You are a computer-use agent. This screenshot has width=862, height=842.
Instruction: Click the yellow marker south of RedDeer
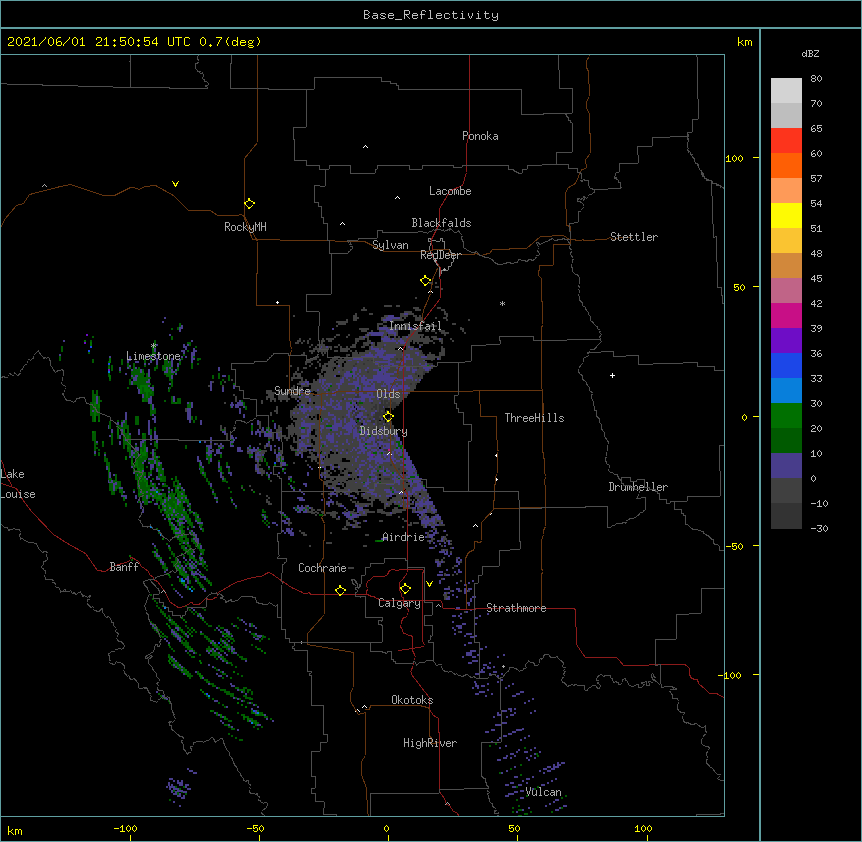pyautogui.click(x=426, y=280)
